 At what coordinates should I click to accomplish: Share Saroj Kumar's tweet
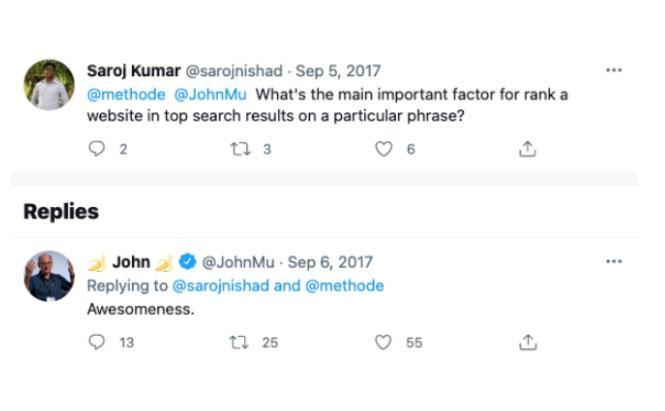tap(528, 149)
